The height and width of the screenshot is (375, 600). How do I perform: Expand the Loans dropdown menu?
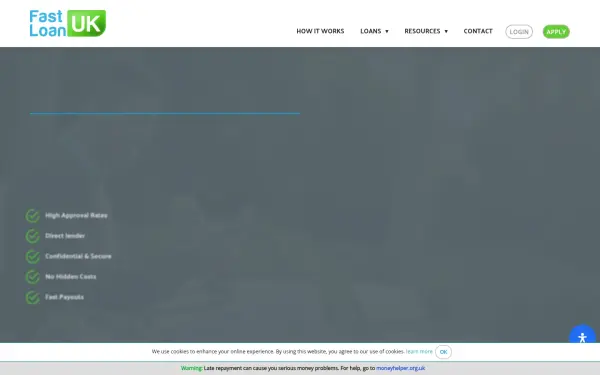[374, 31]
